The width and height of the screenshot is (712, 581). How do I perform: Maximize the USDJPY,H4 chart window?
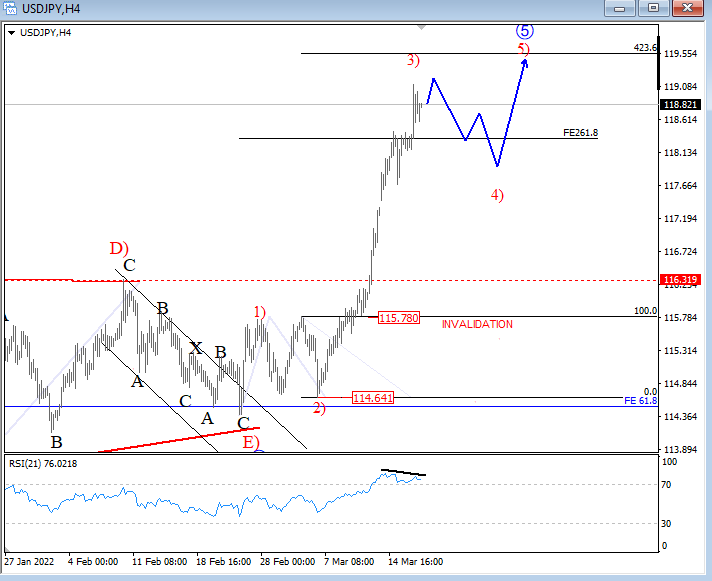pyautogui.click(x=653, y=8)
